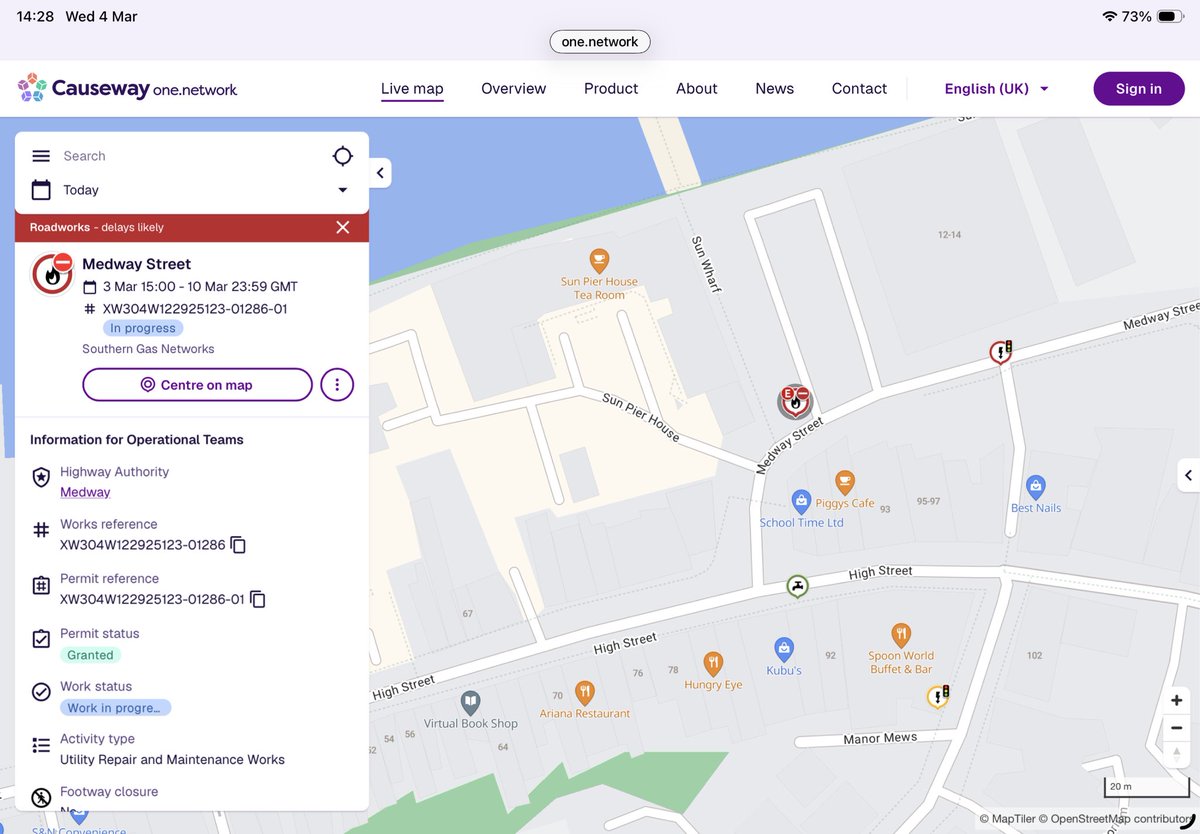Click the large Medway Street roadworks icon in panel
Image resolution: width=1200 pixels, height=834 pixels.
52,273
